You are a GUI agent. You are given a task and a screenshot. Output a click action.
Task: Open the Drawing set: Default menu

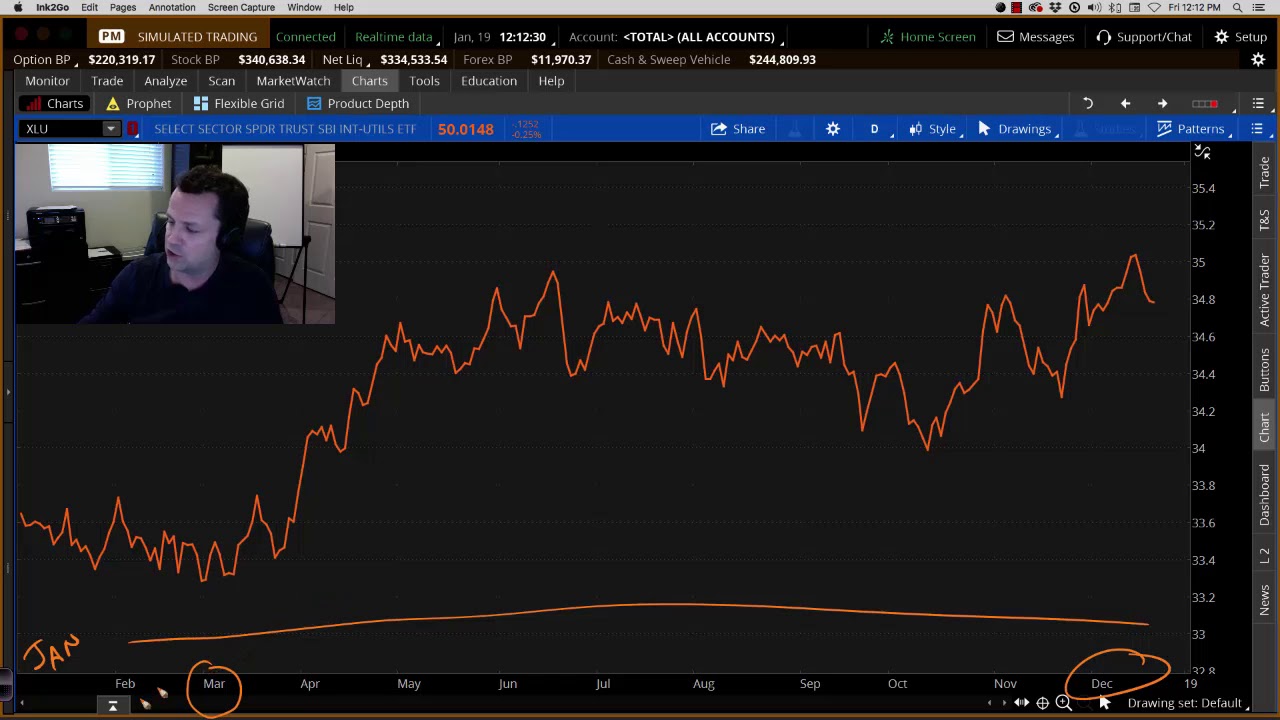click(x=1187, y=703)
